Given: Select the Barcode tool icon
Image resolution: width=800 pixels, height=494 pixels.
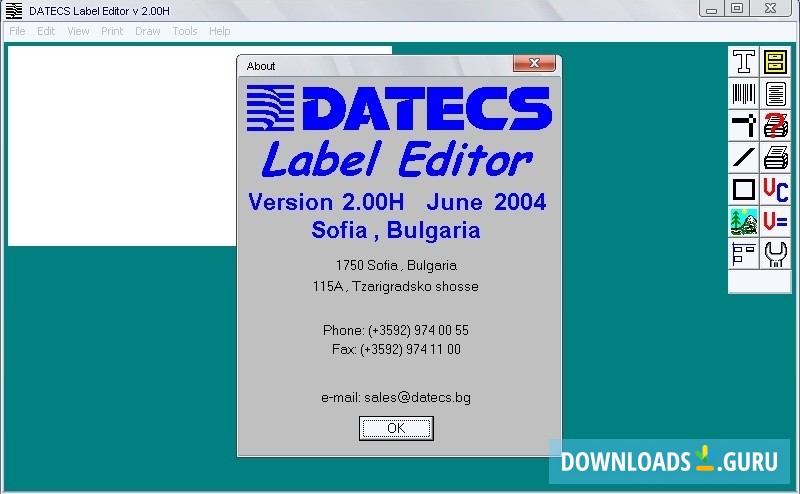Looking at the screenshot, I should [x=744, y=94].
